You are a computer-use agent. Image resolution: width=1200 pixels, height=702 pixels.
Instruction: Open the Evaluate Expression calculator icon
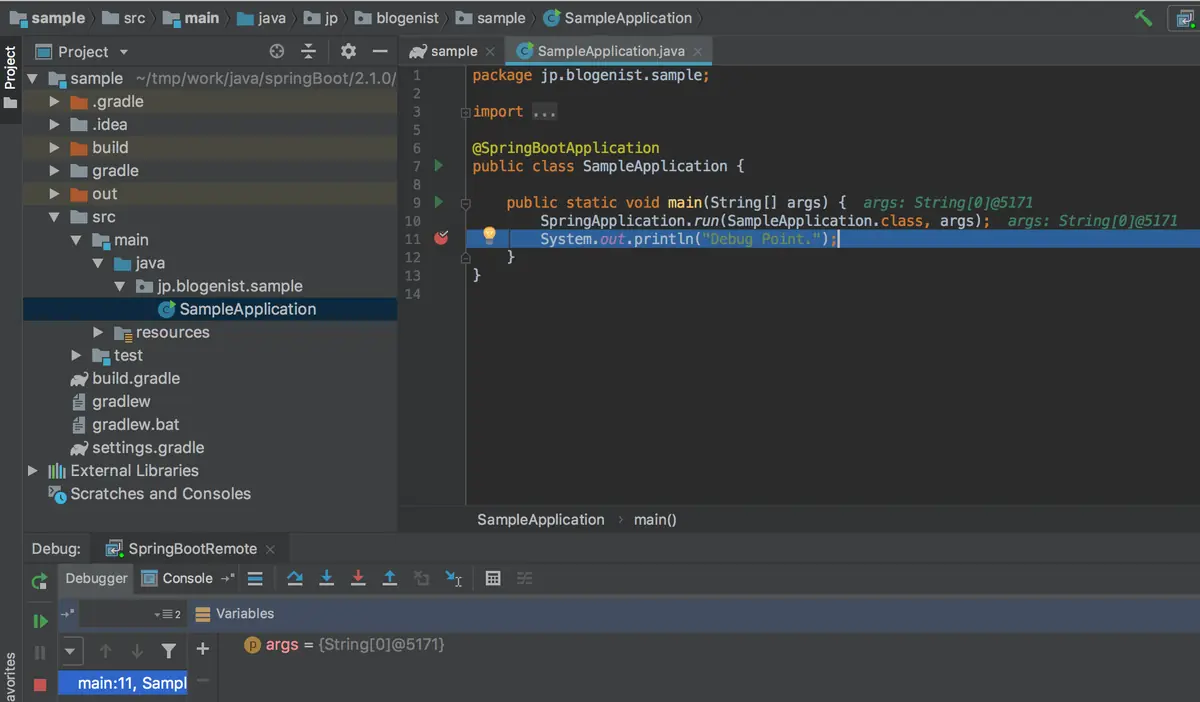[493, 578]
